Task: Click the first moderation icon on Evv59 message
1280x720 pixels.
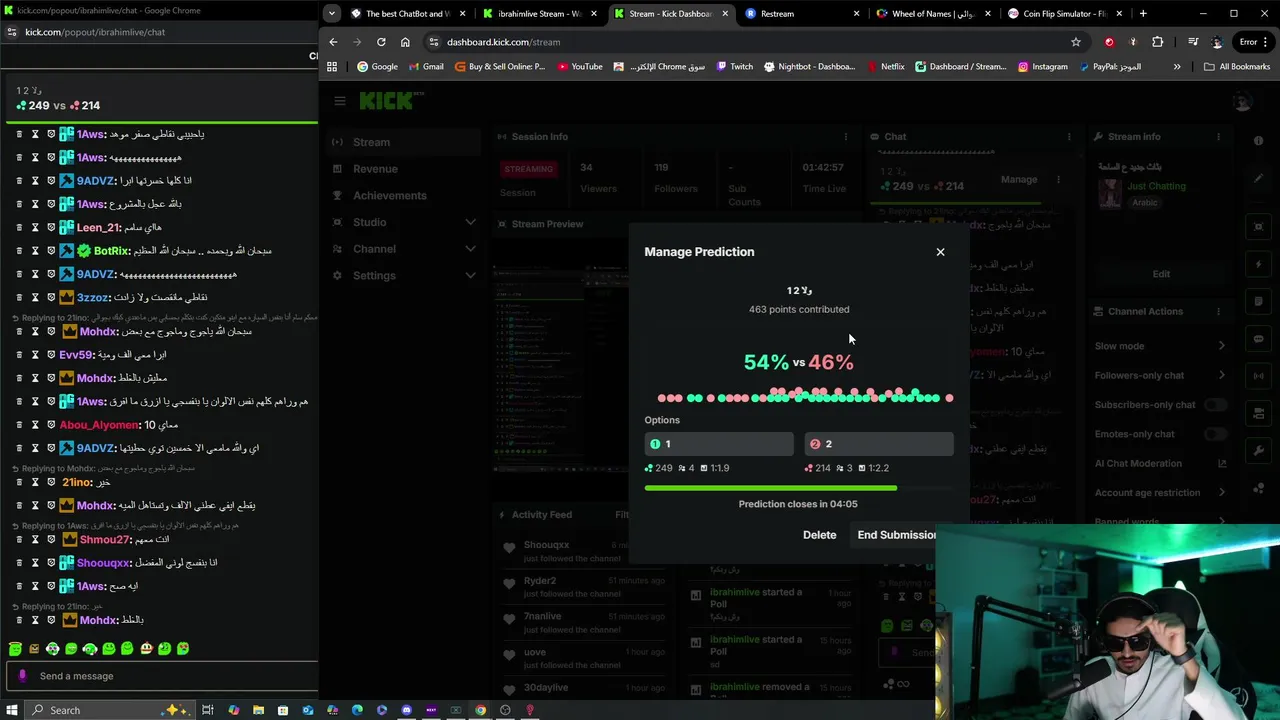Action: point(18,355)
